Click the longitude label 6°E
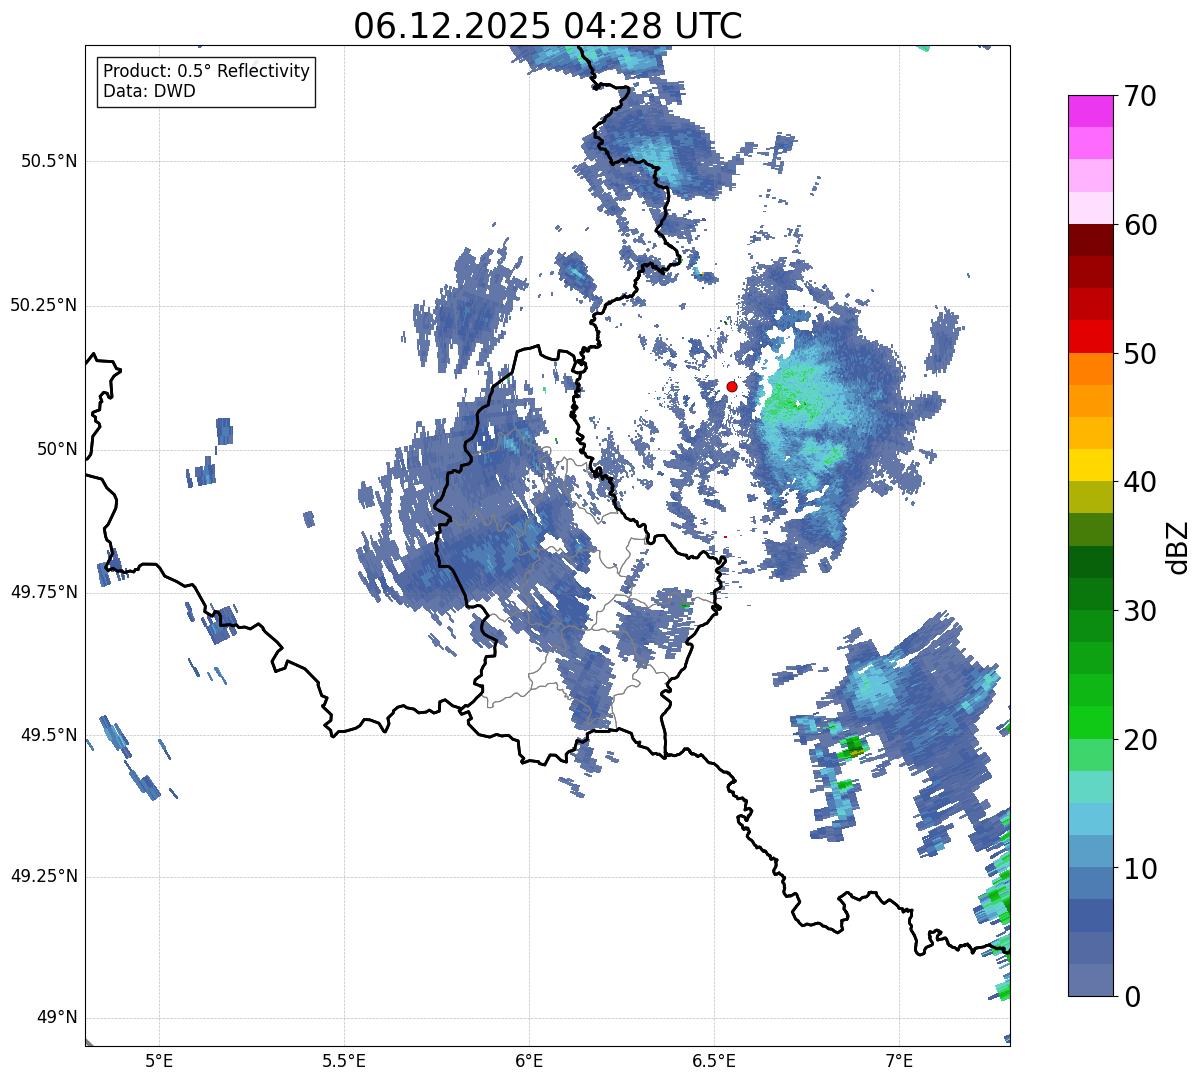Screen dimensions: 1202x1081 (x=529, y=1060)
